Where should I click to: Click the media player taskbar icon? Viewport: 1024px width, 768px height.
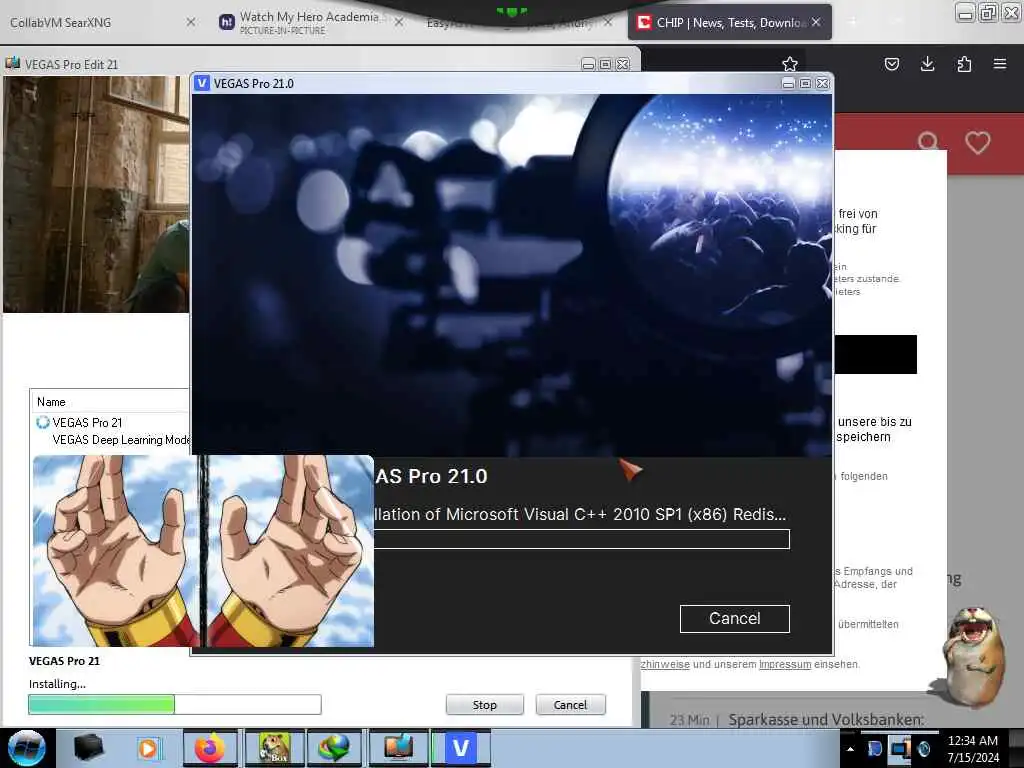pos(150,748)
